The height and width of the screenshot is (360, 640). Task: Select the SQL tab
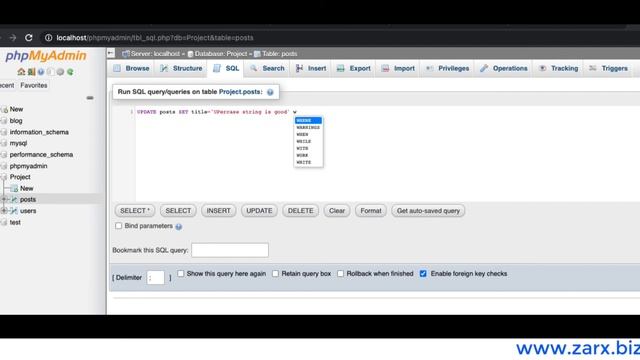[226, 69]
